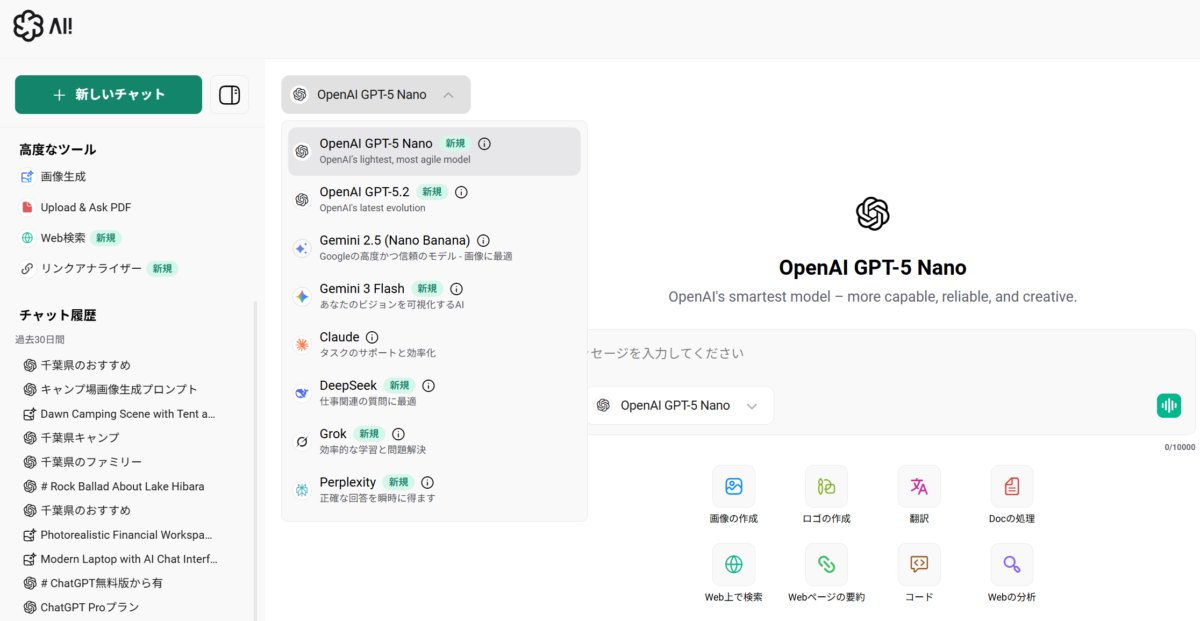Click the Docの処理 document icon
This screenshot has height=621, width=1200.
click(x=1011, y=486)
